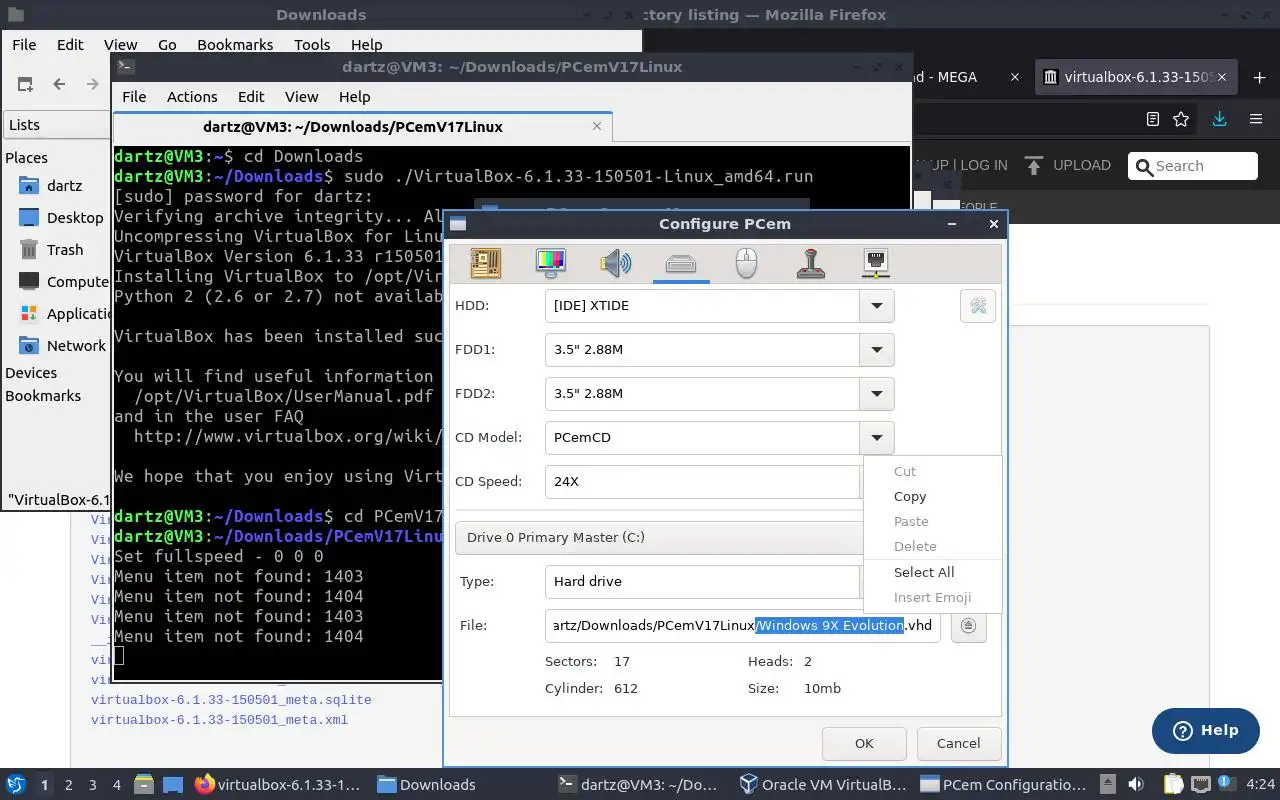Close the dartz@VM3 terminal tab

click(x=597, y=126)
